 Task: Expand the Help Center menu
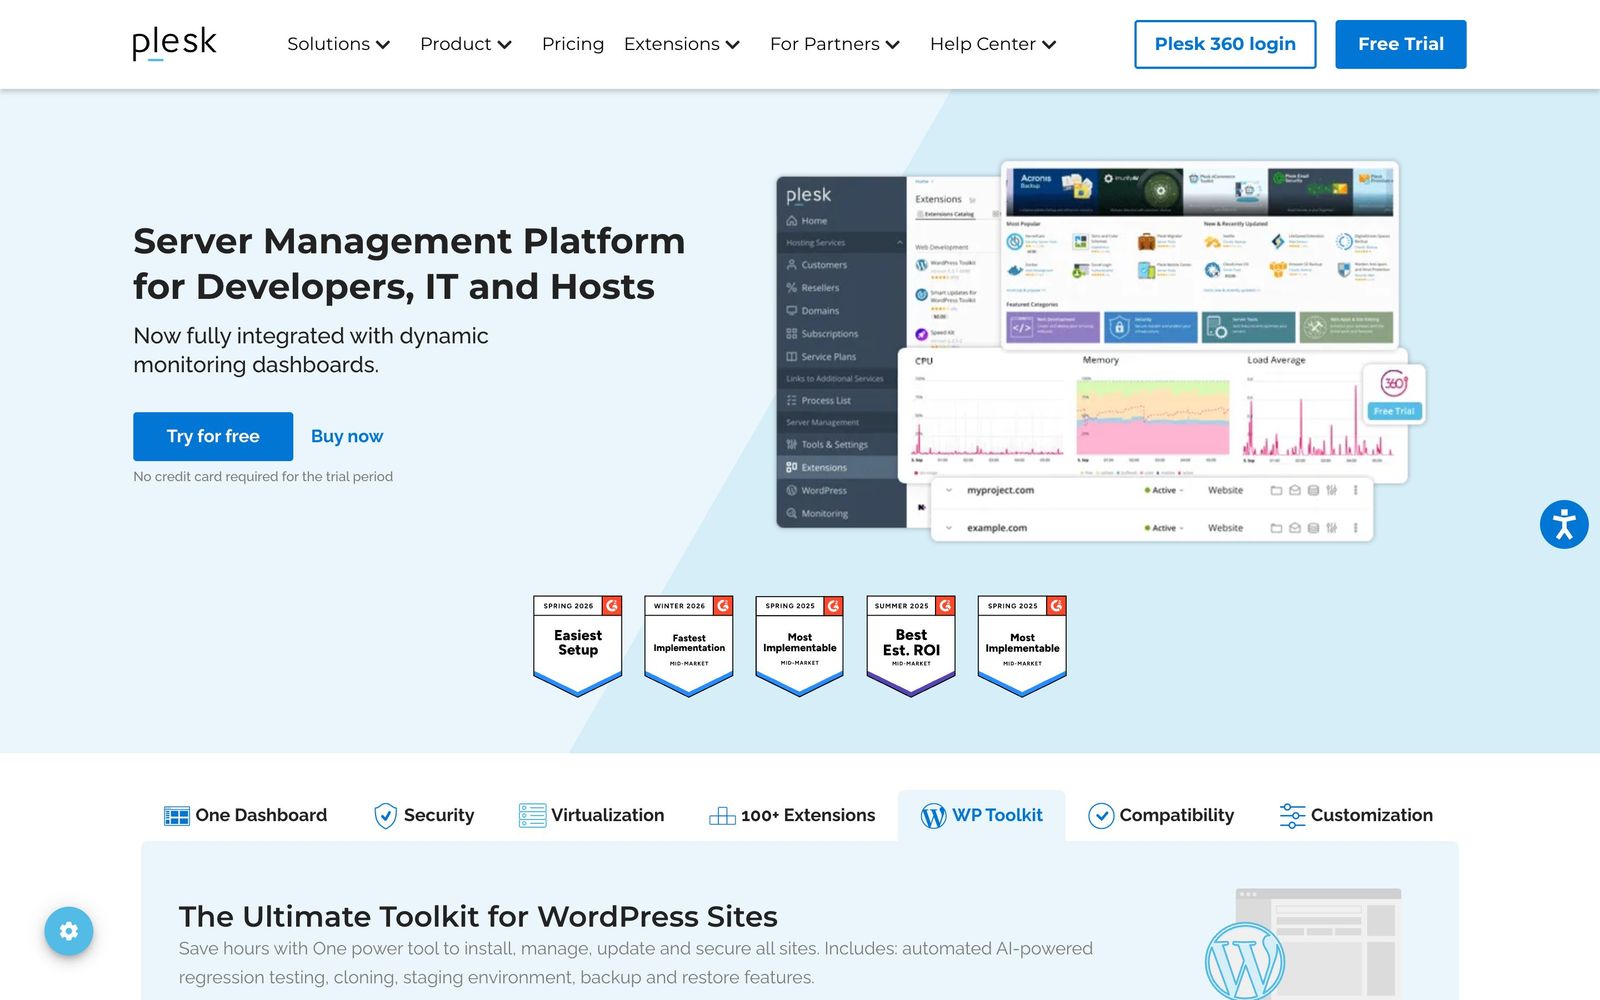993,44
